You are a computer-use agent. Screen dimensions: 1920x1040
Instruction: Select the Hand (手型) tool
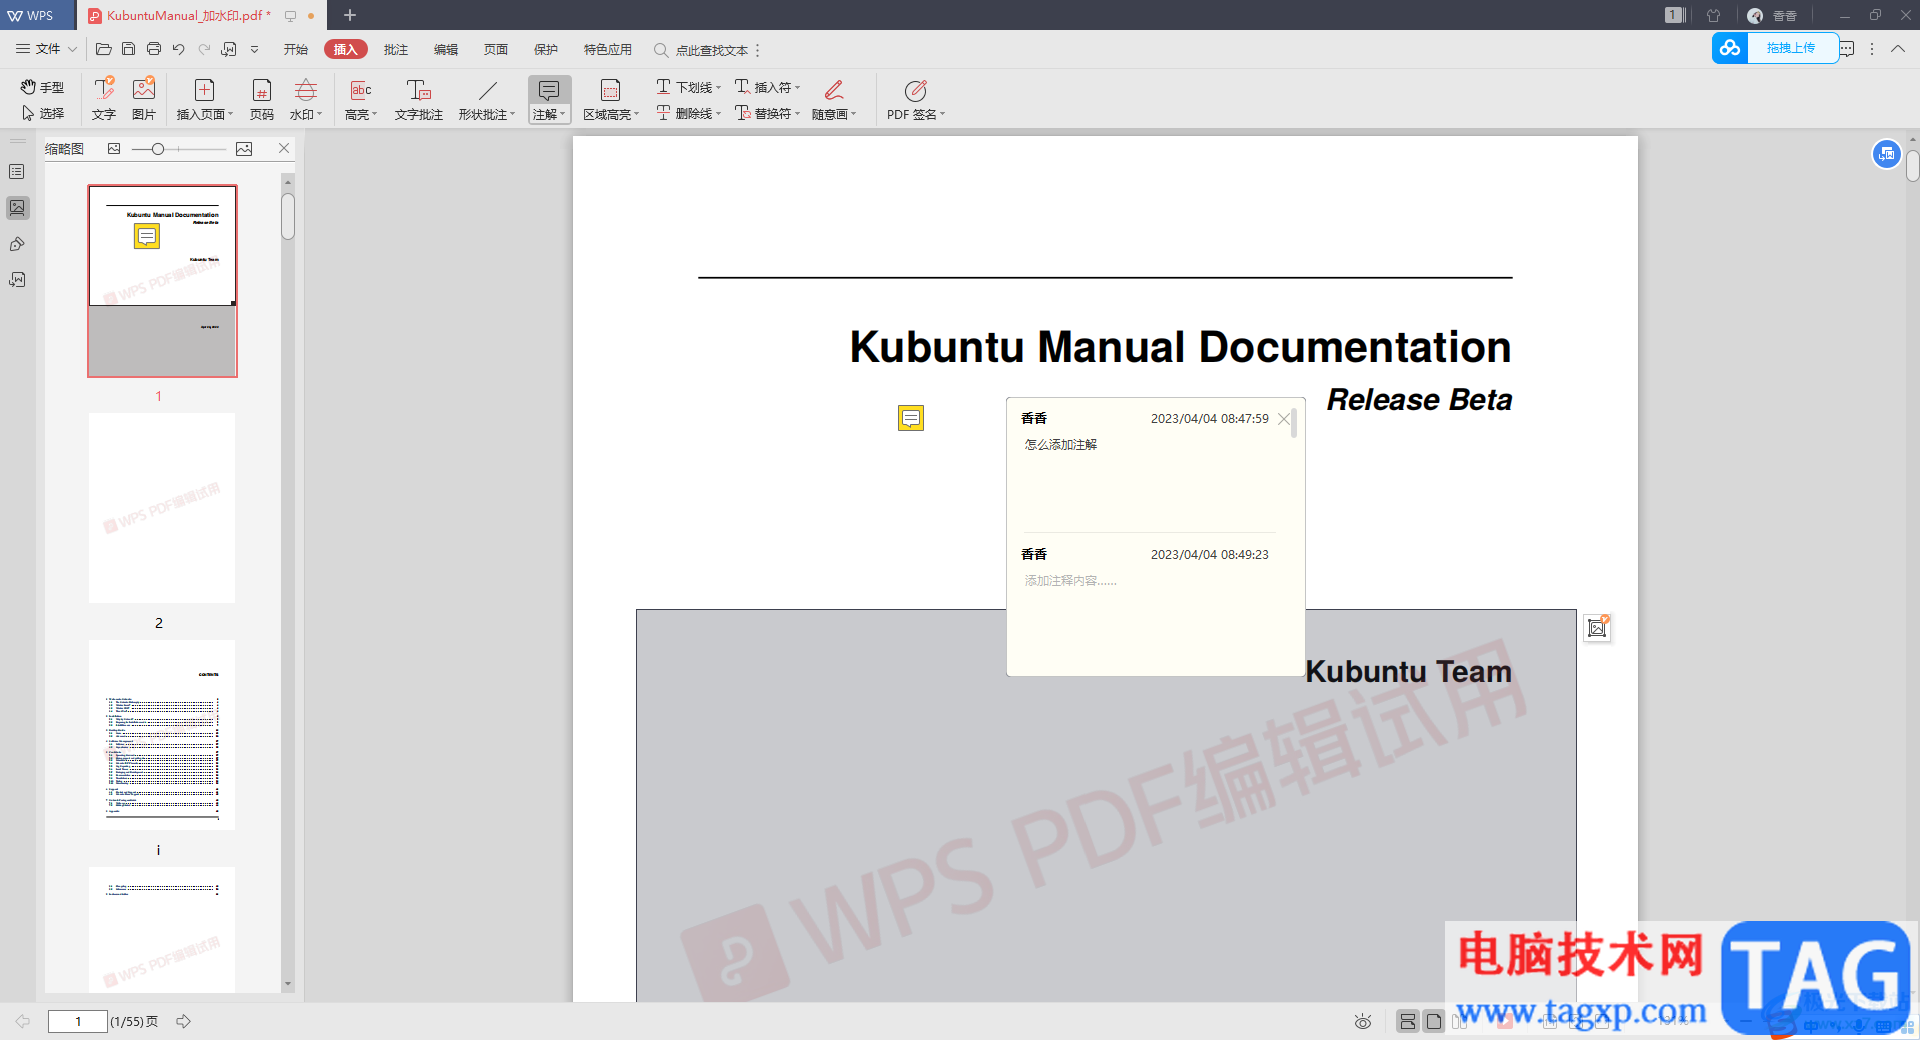42,87
